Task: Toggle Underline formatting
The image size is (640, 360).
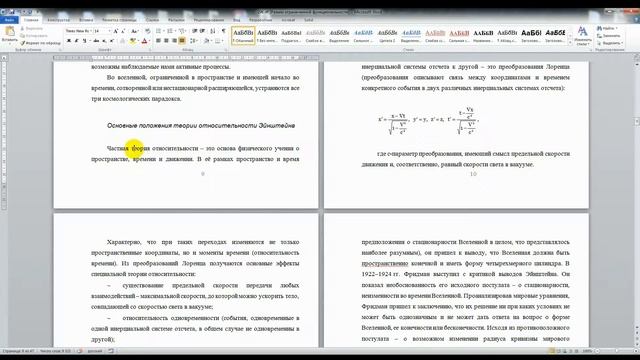Action: [84, 41]
